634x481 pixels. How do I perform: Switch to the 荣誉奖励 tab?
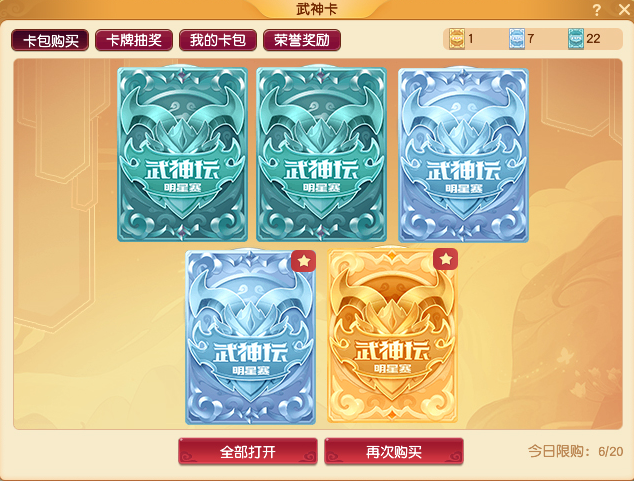tap(302, 40)
